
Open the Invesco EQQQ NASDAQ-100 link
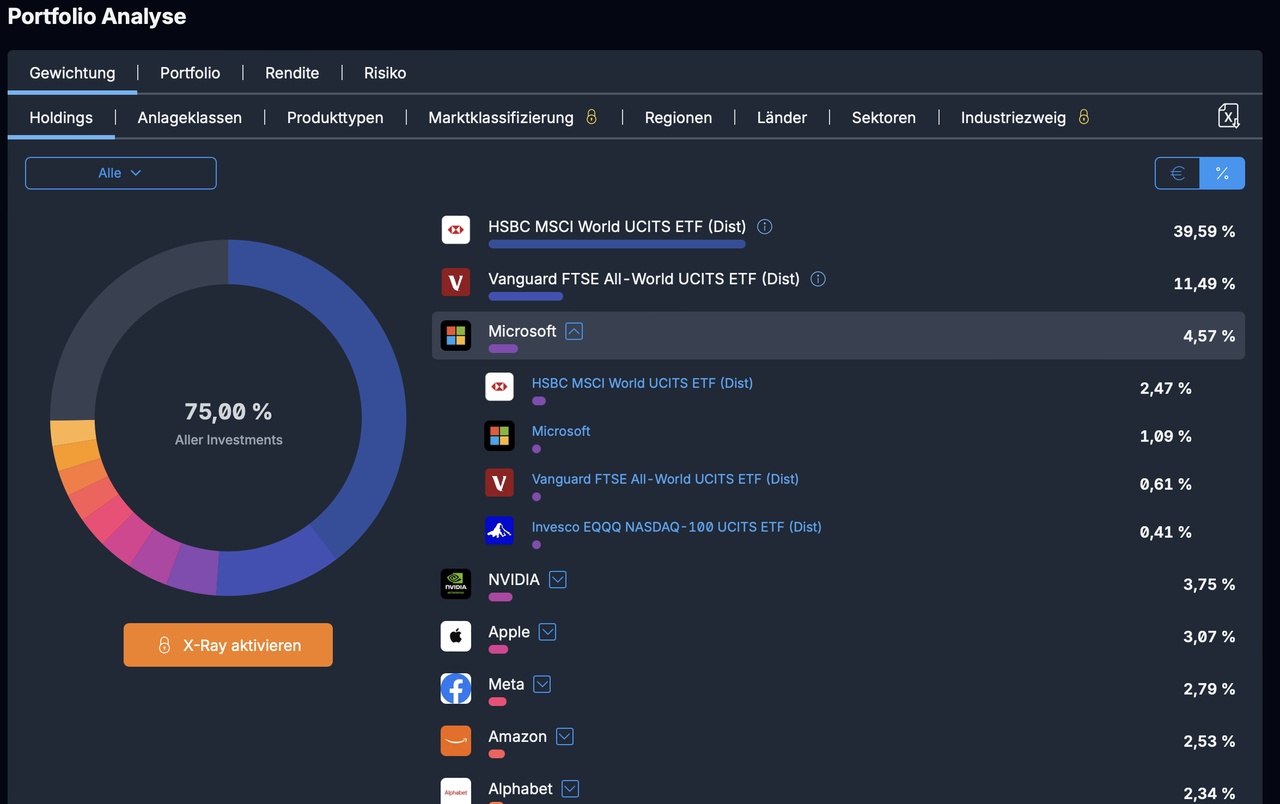point(677,527)
